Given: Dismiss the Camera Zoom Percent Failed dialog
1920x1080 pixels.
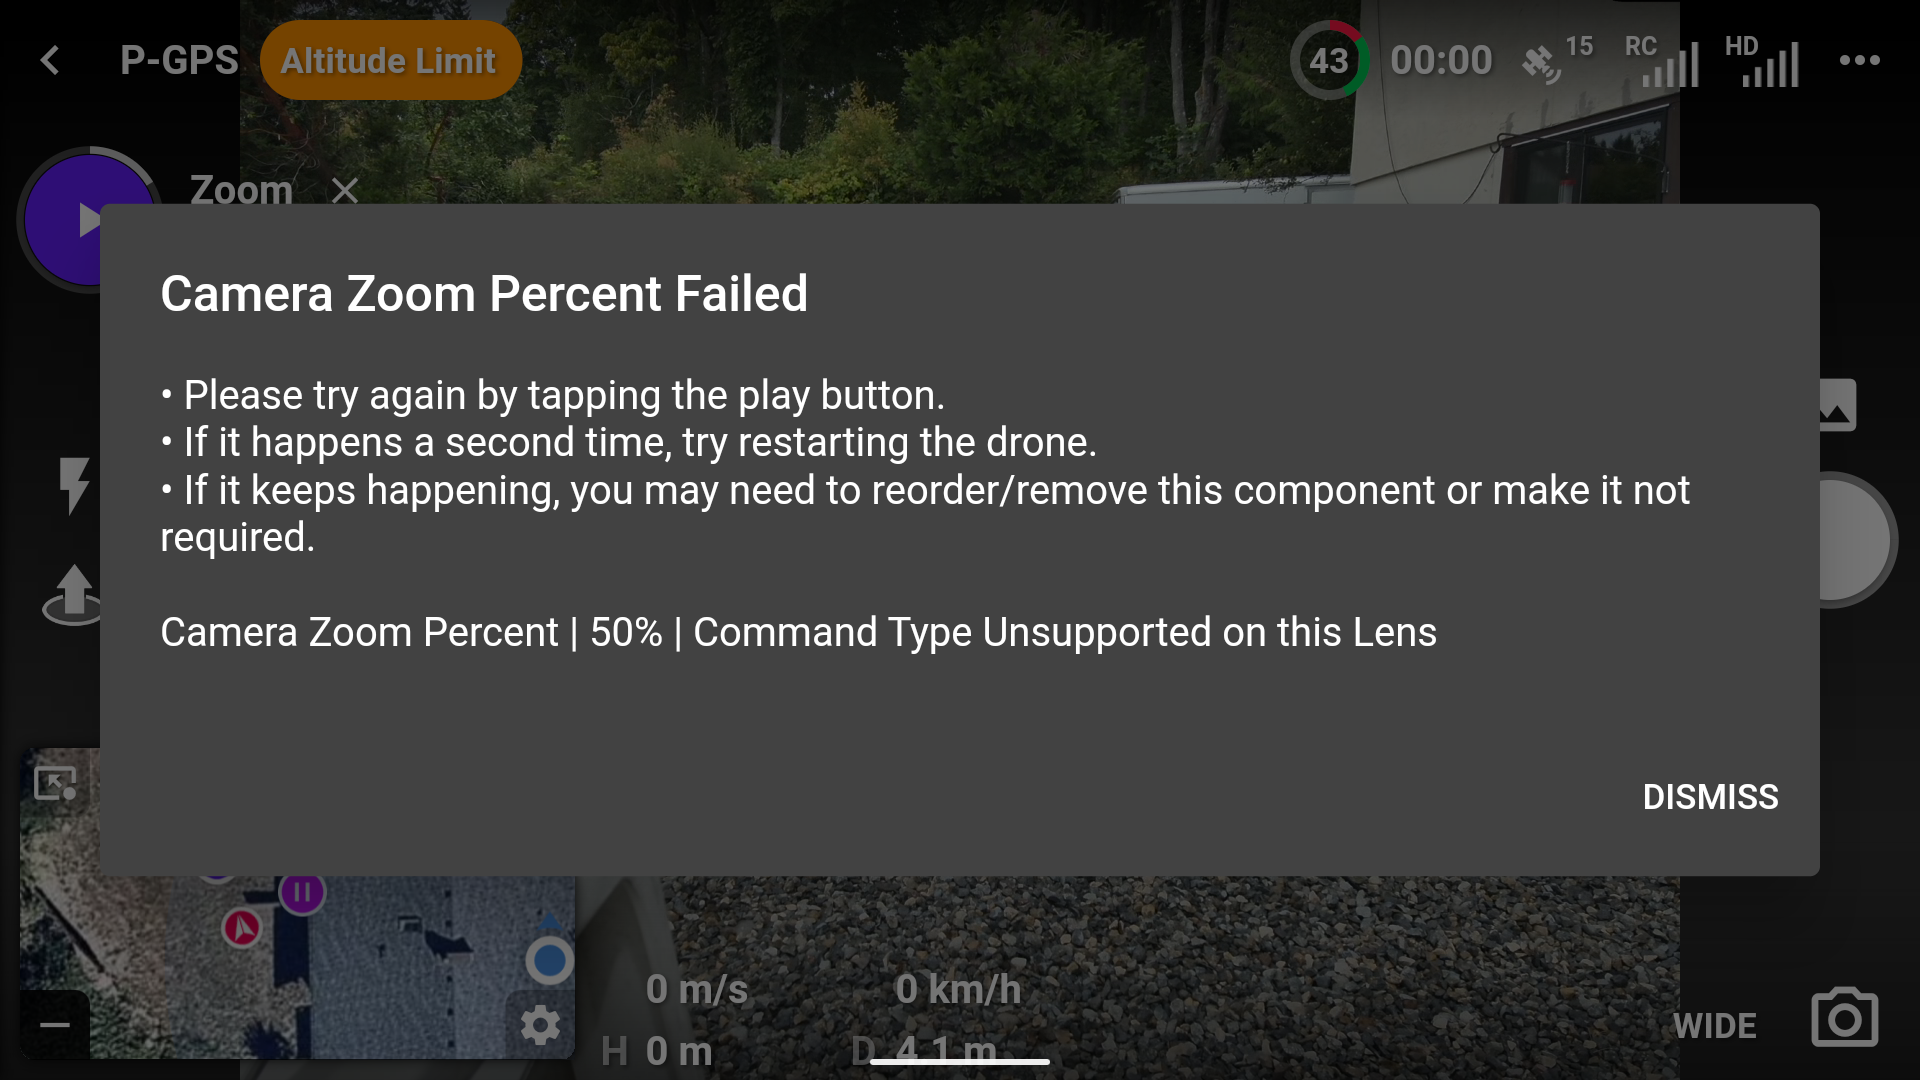Looking at the screenshot, I should click(x=1710, y=797).
